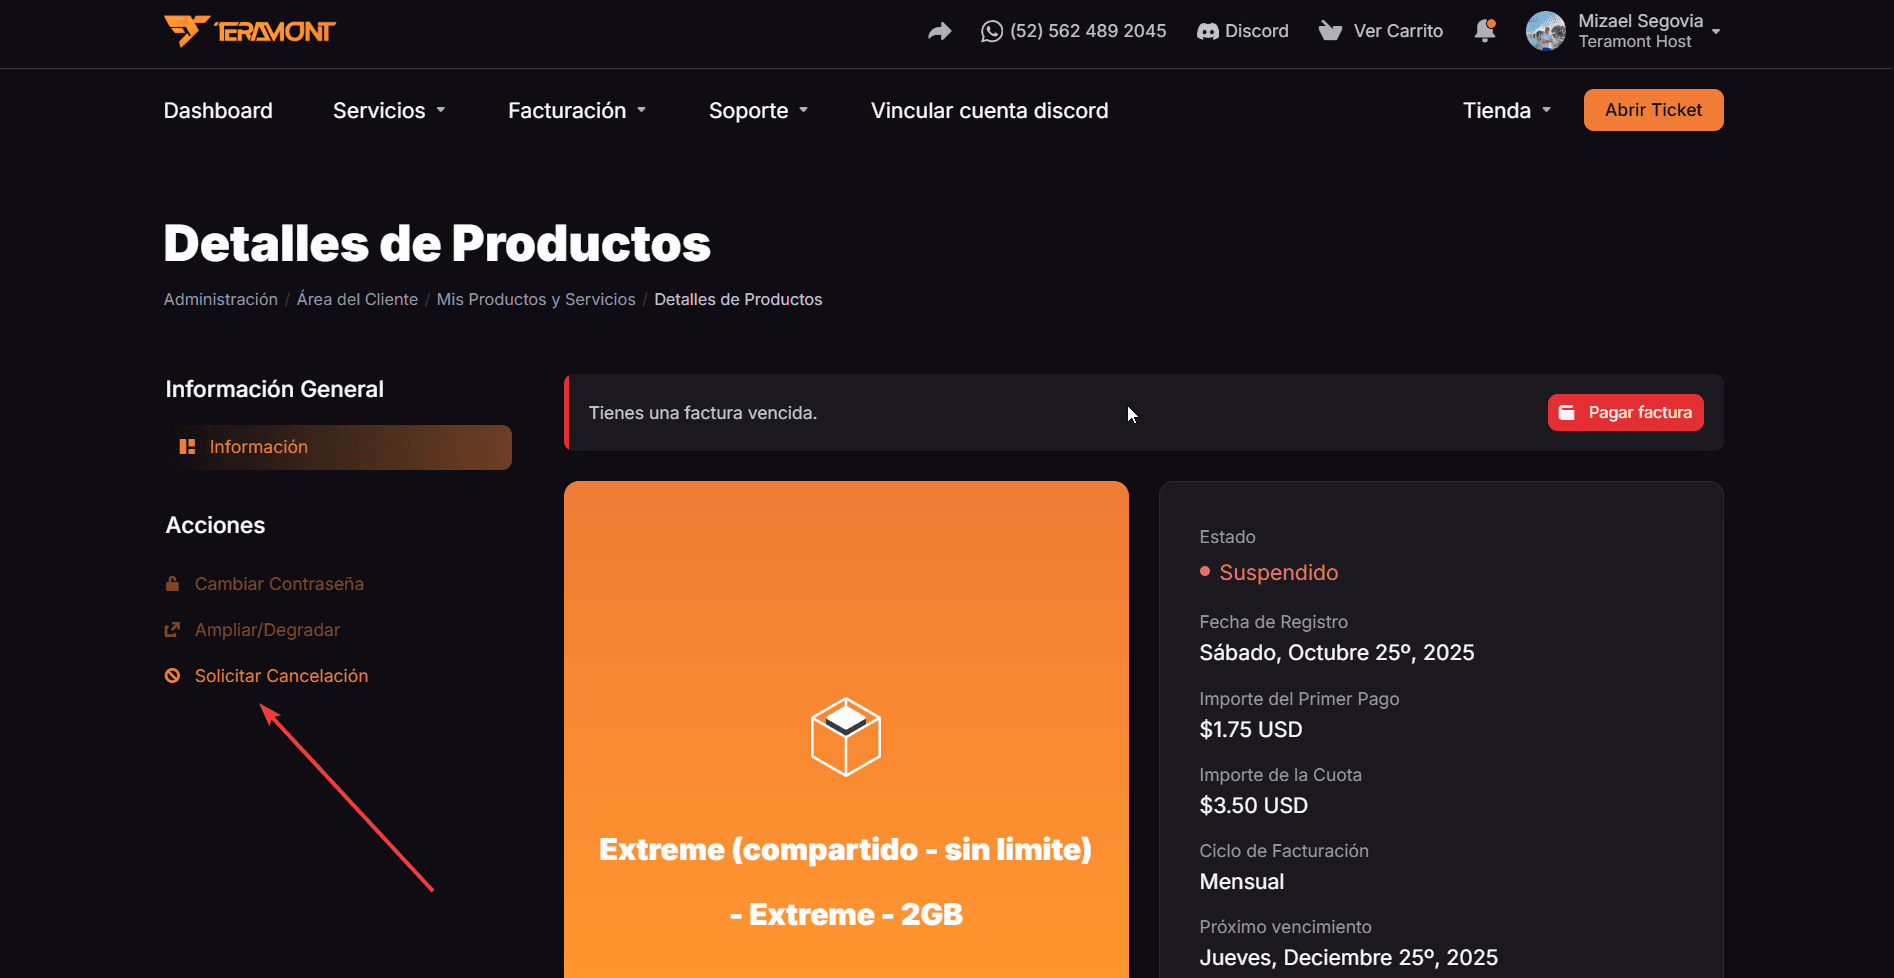Screen dimensions: 1894x978
Task: Click the cube product icon
Action: [x=846, y=737]
